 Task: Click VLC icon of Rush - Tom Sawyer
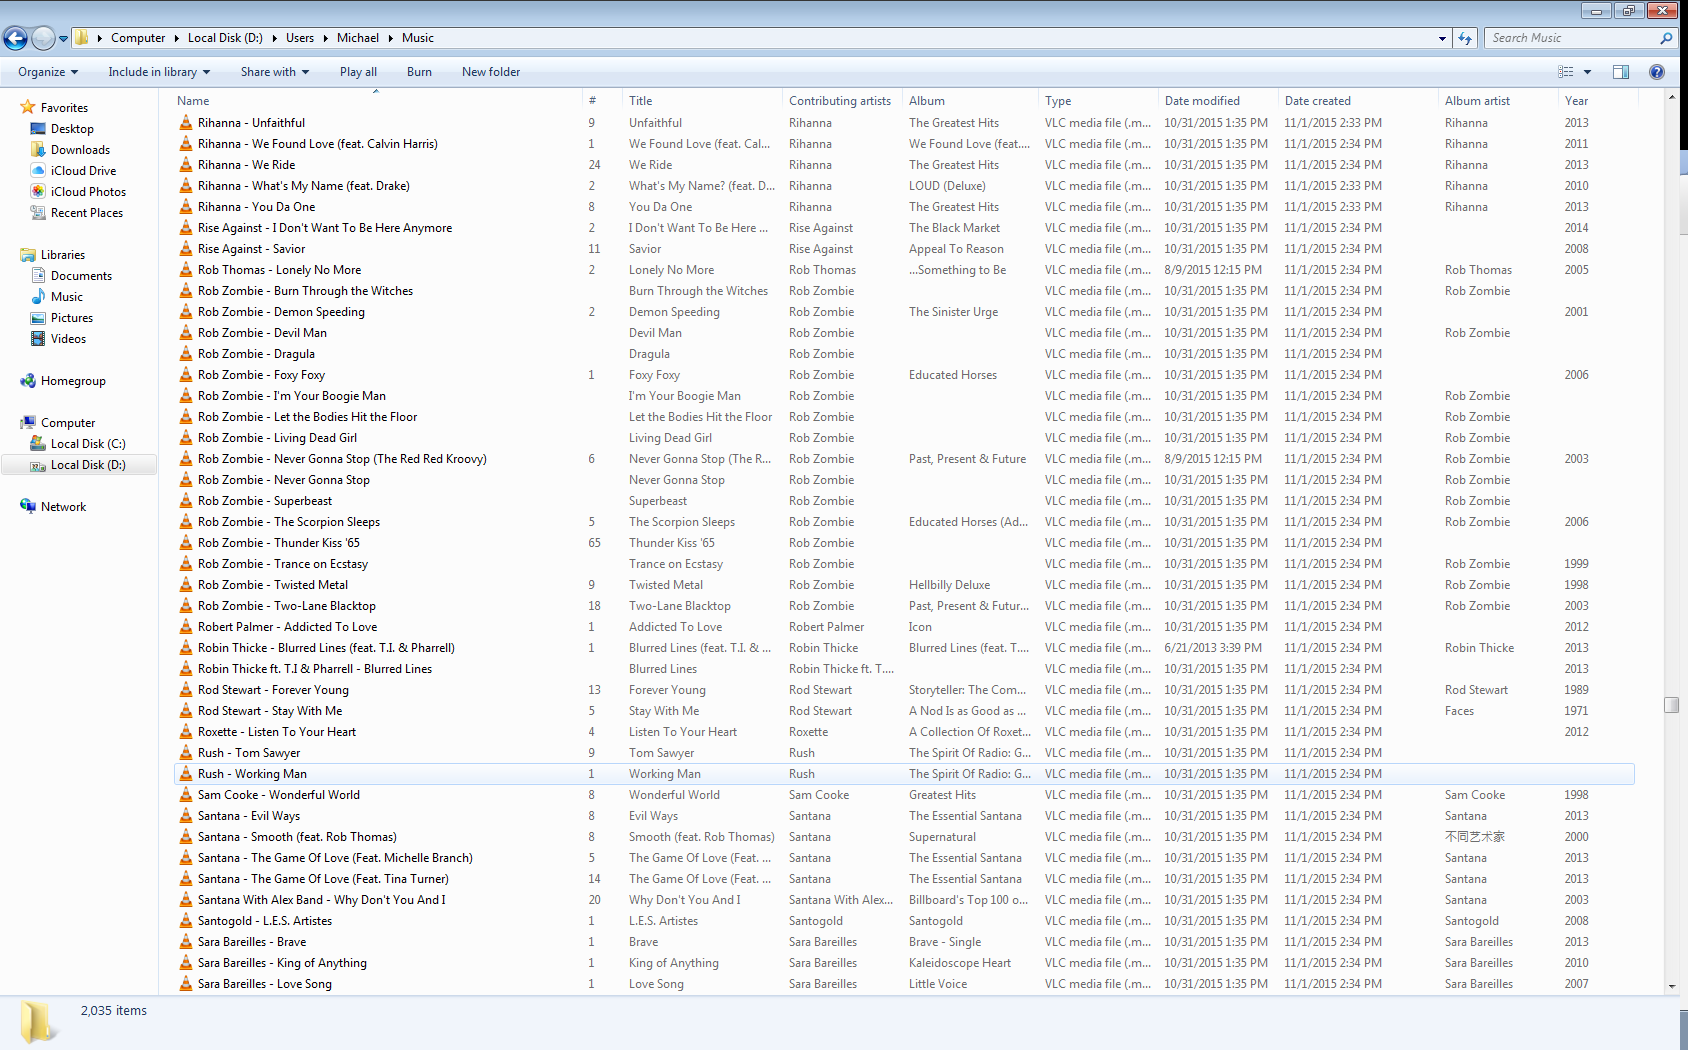point(186,753)
